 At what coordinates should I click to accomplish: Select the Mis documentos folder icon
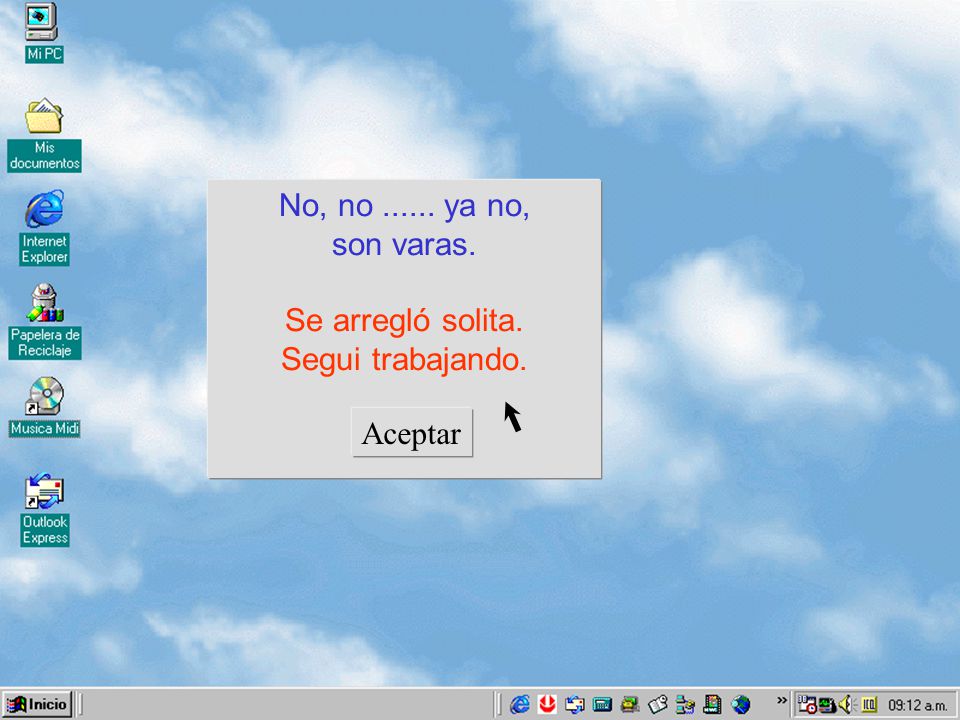[x=44, y=135]
